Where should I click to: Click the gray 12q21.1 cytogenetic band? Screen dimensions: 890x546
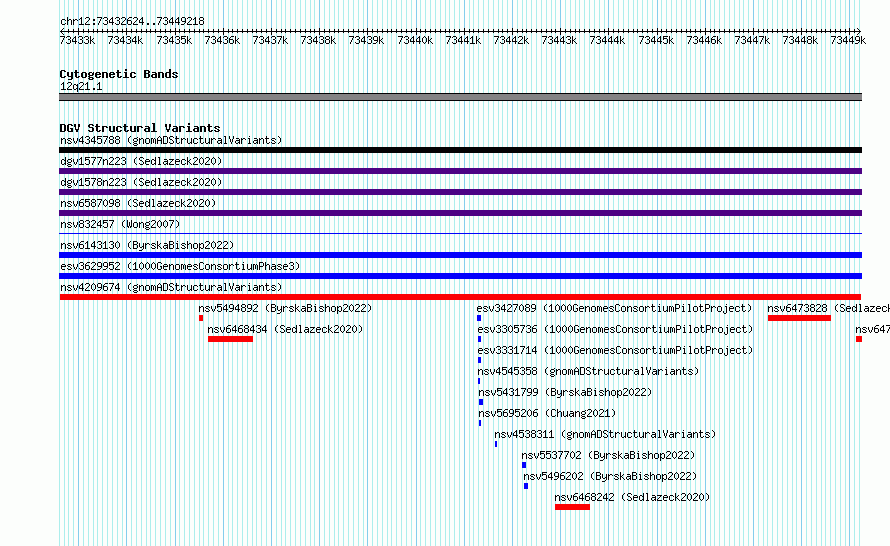(x=460, y=97)
